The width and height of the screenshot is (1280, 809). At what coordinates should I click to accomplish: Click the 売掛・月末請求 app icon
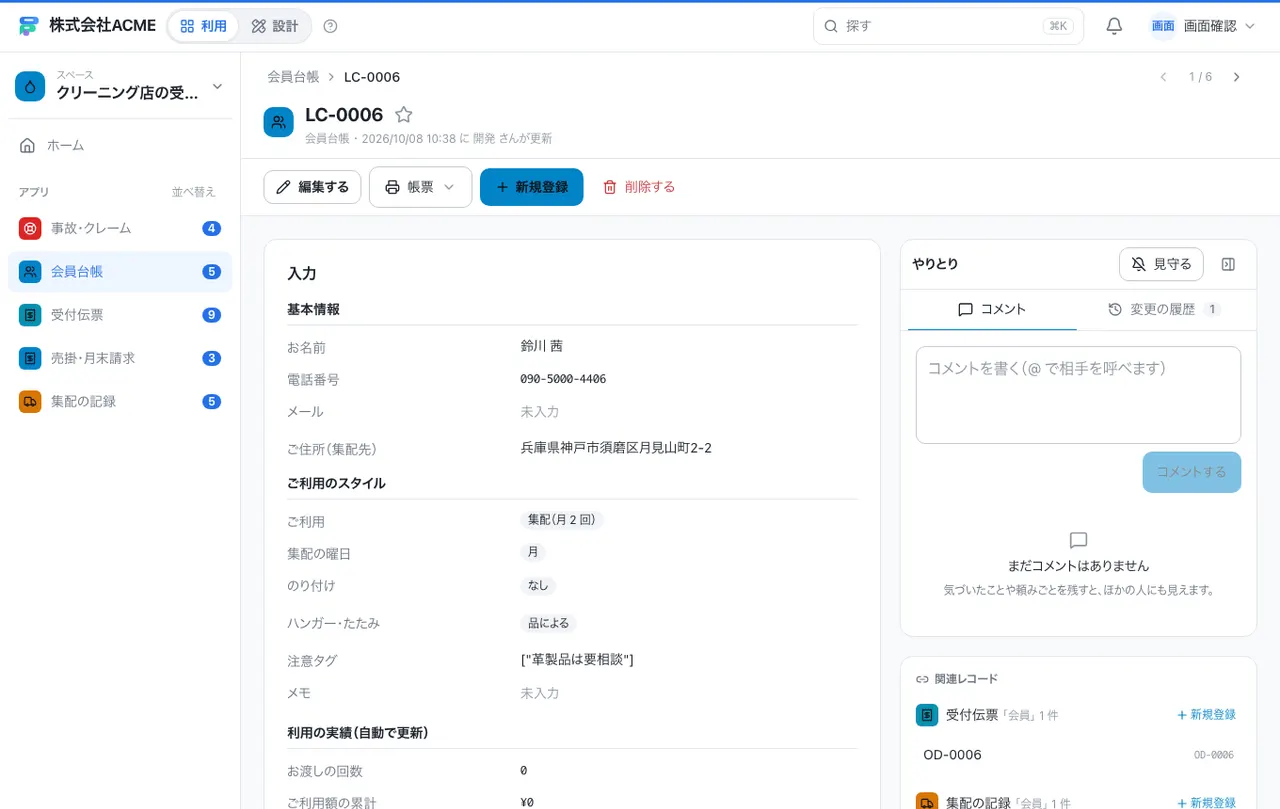coord(30,358)
